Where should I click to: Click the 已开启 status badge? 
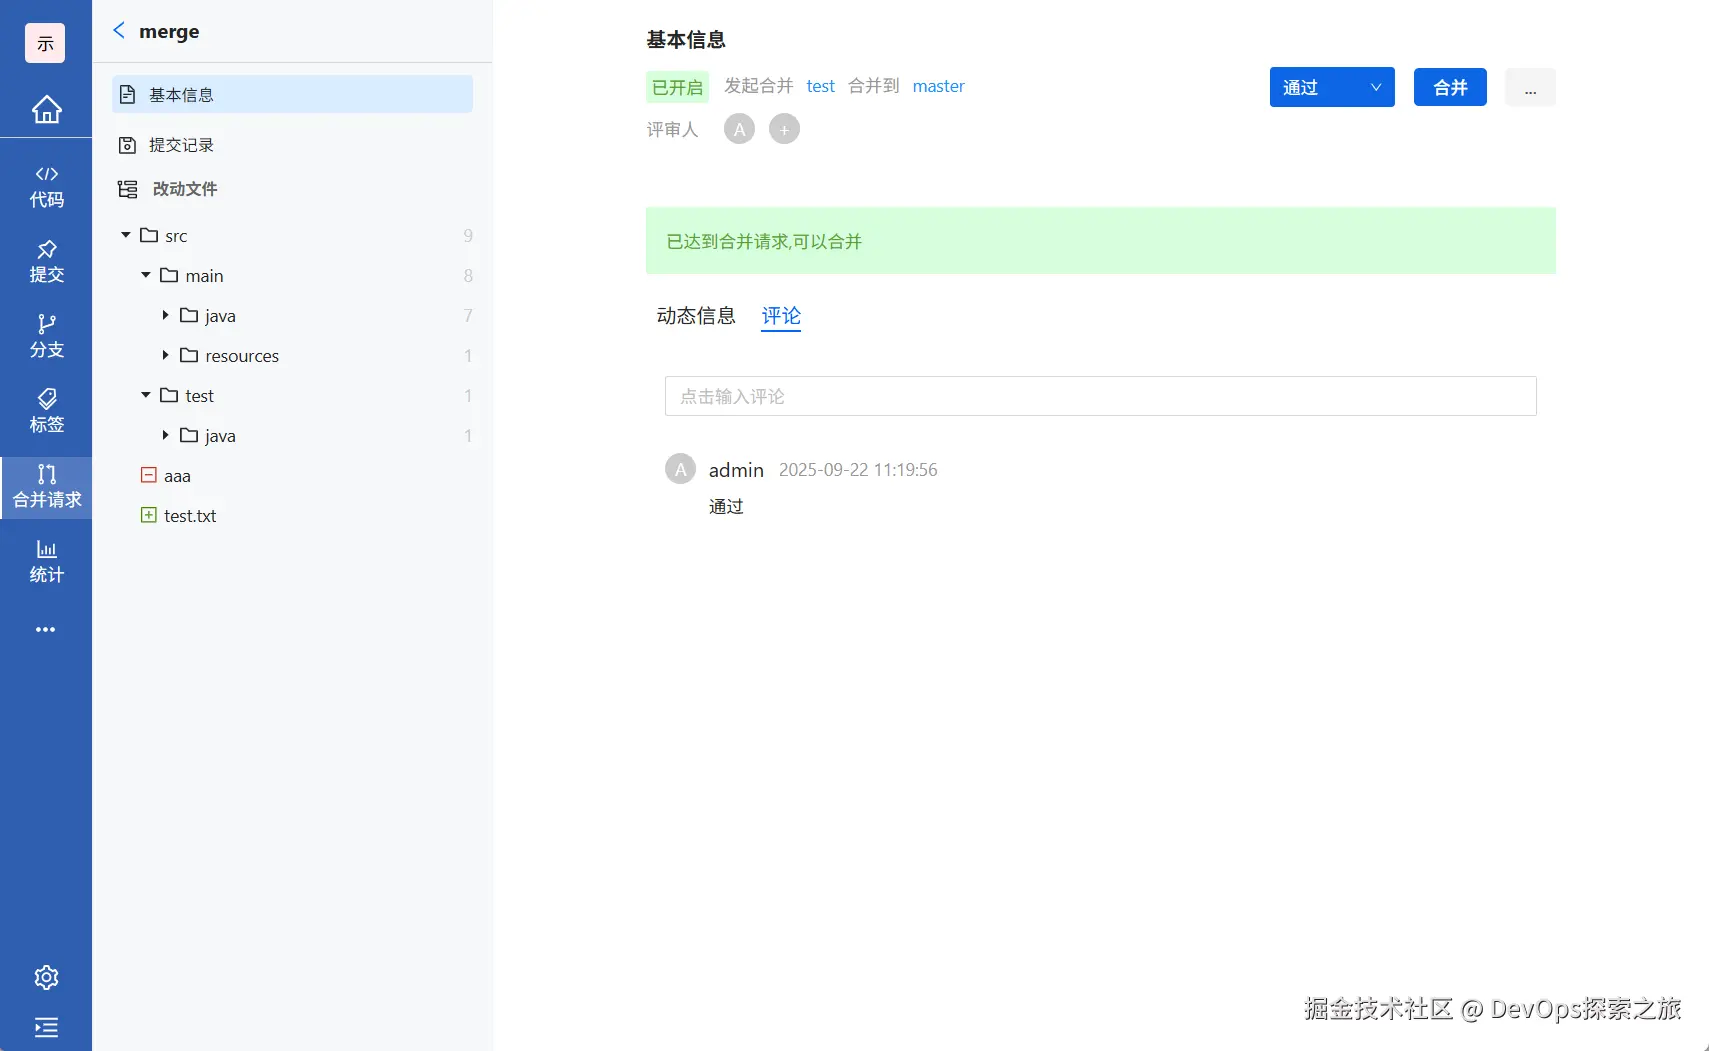pyautogui.click(x=677, y=87)
